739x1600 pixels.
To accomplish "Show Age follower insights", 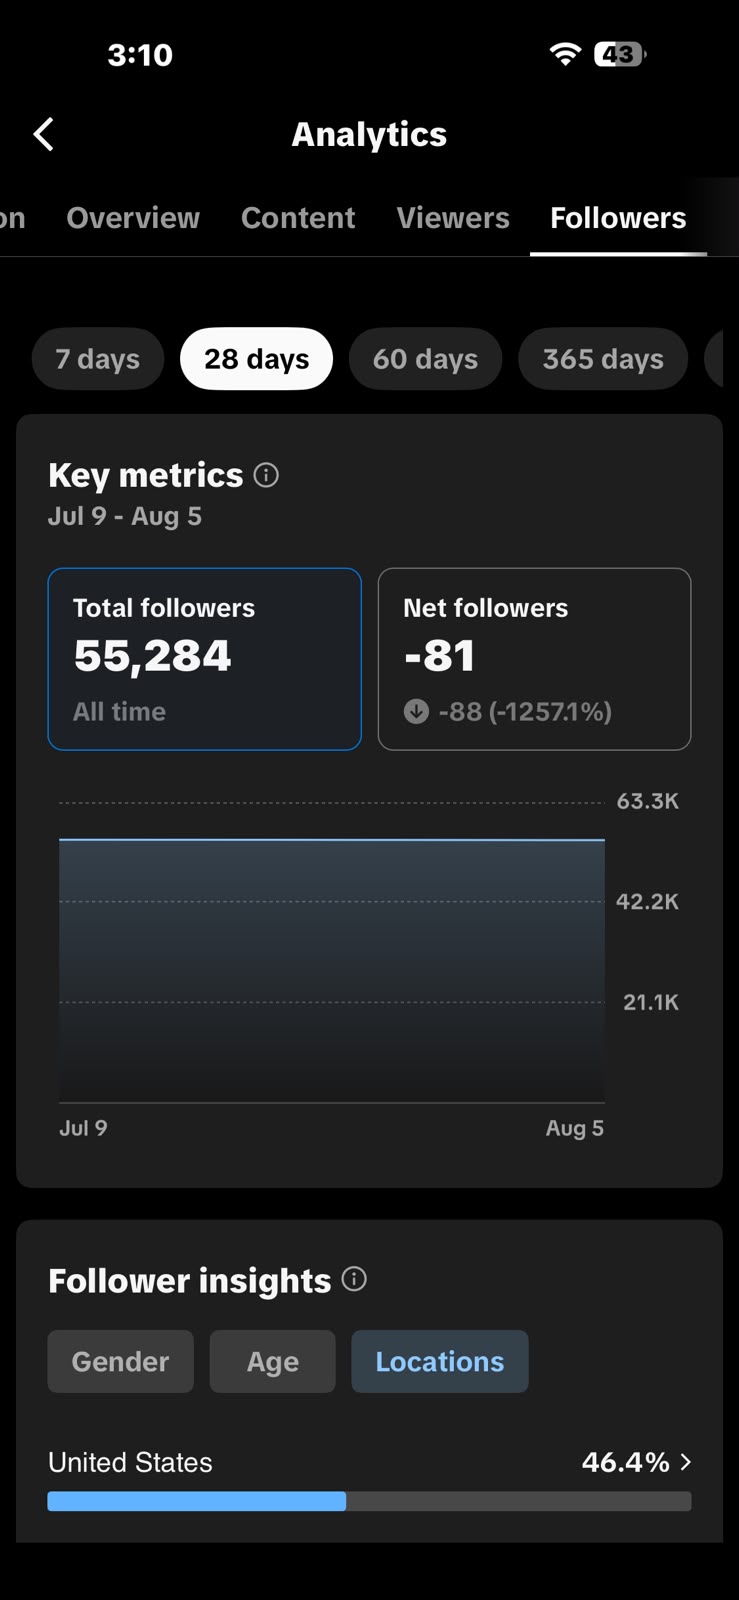I will (x=272, y=1361).
